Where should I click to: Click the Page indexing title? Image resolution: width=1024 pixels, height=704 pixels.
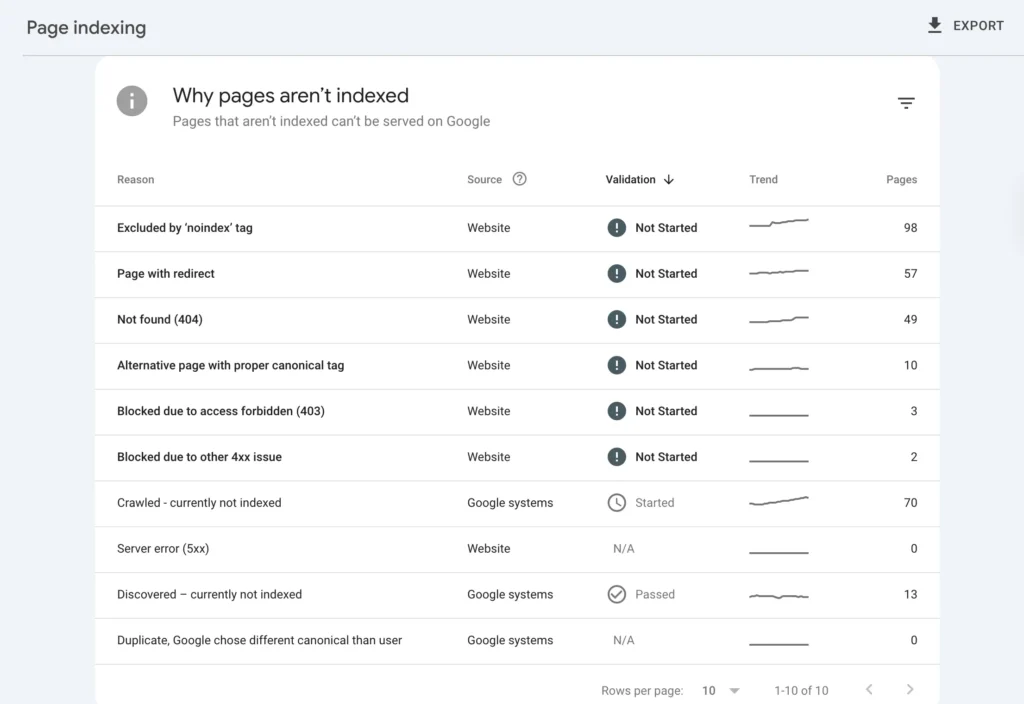pyautogui.click(x=86, y=28)
